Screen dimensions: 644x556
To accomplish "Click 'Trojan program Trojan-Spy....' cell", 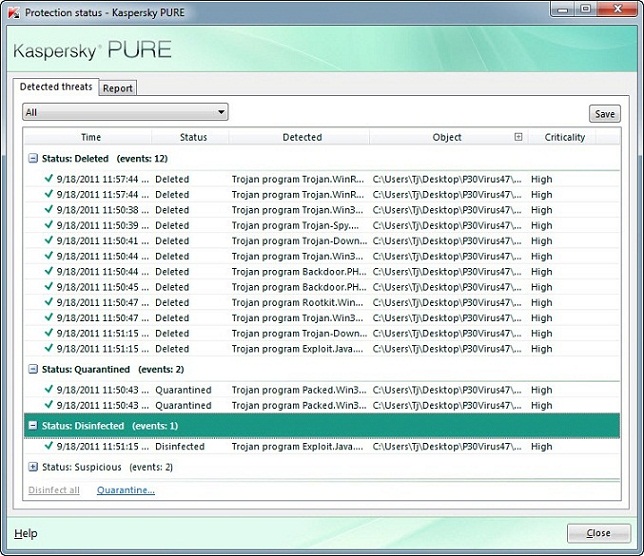I will point(295,225).
